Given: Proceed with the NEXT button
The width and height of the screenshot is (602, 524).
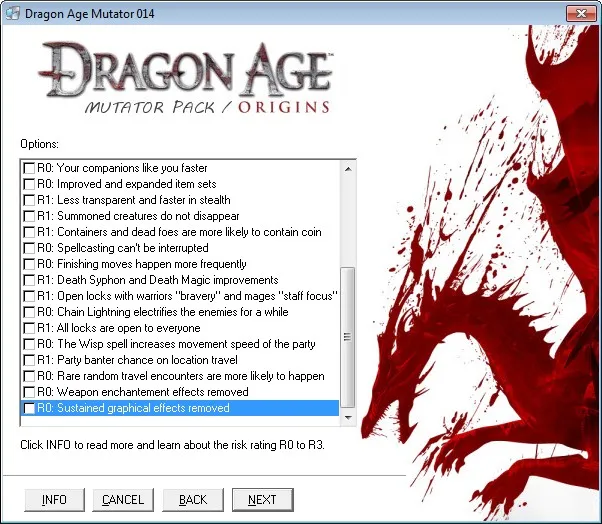Looking at the screenshot, I should [x=263, y=500].
